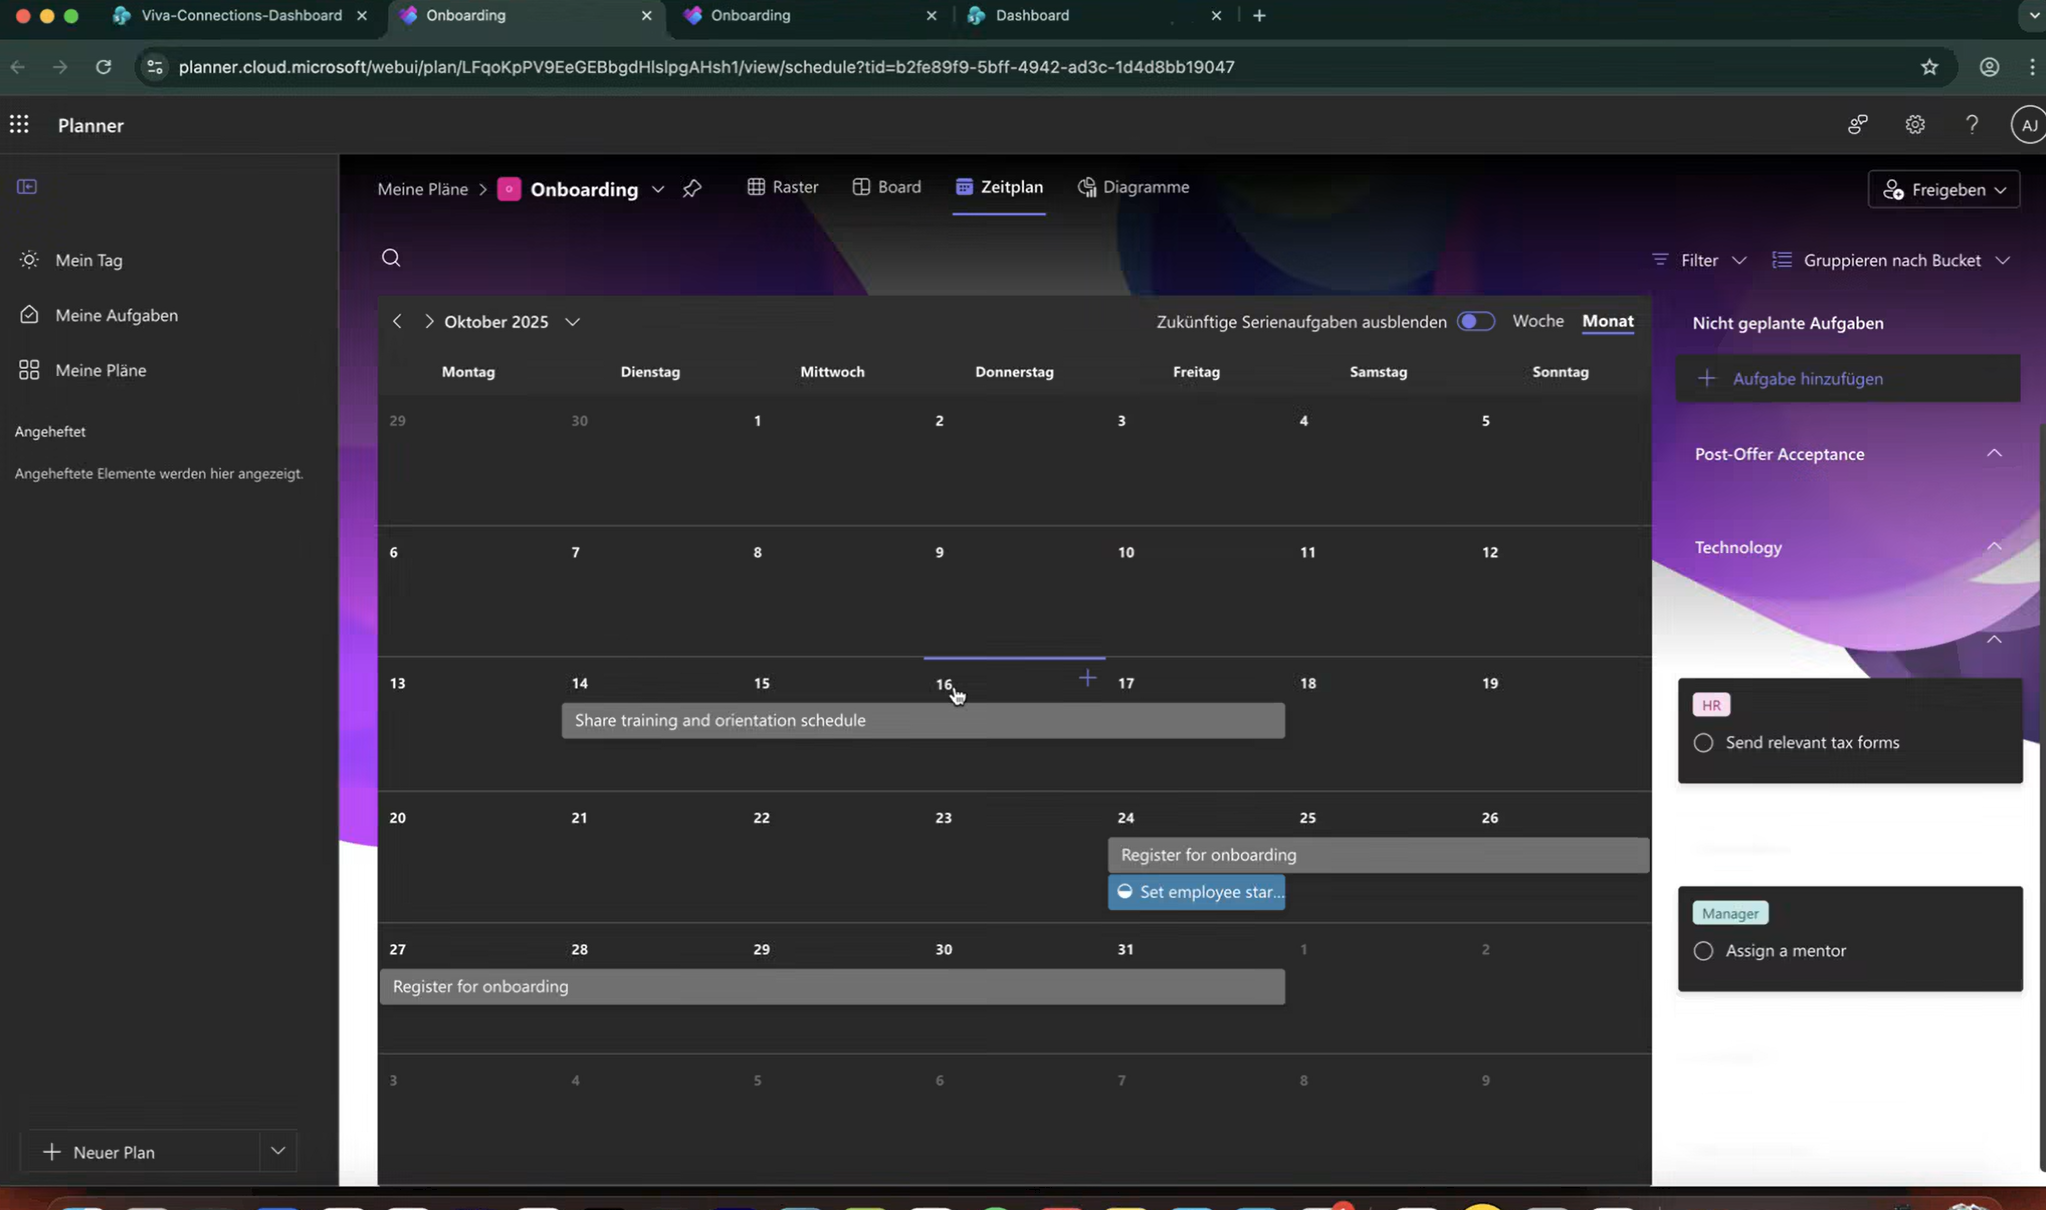Viewport: 2046px width, 1210px height.
Task: Click the search magnifier icon
Action: tap(391, 258)
